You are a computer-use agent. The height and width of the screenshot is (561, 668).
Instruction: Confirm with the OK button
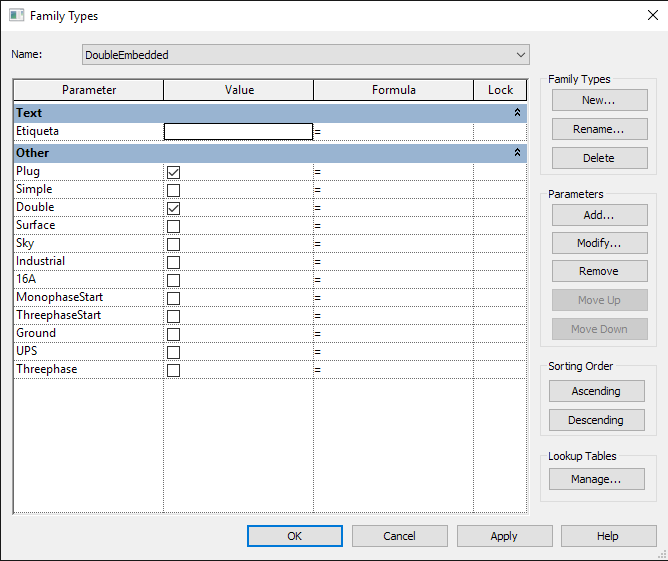pos(295,536)
